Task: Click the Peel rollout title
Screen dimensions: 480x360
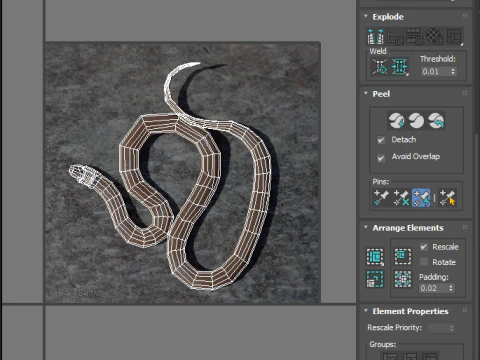Action: (381, 94)
